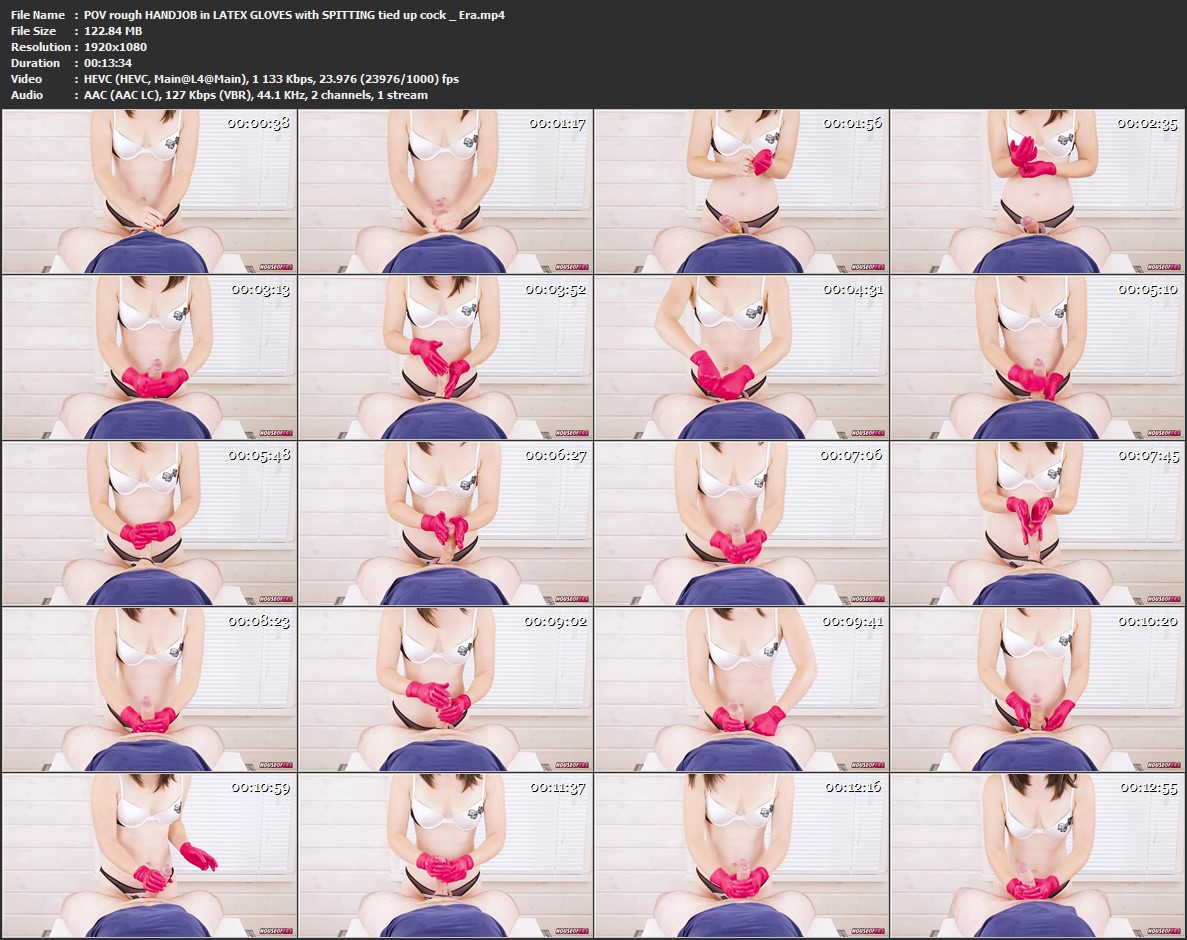Open the thumbnail at 00:01:56
Screen dimensions: 1187x940
tap(741, 191)
